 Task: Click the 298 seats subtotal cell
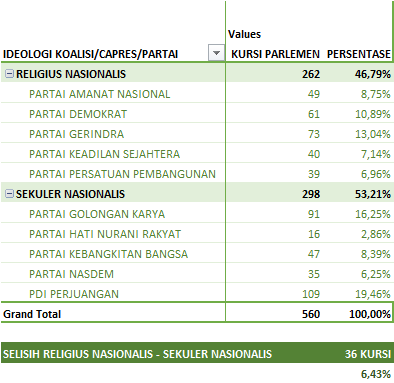(x=311, y=194)
